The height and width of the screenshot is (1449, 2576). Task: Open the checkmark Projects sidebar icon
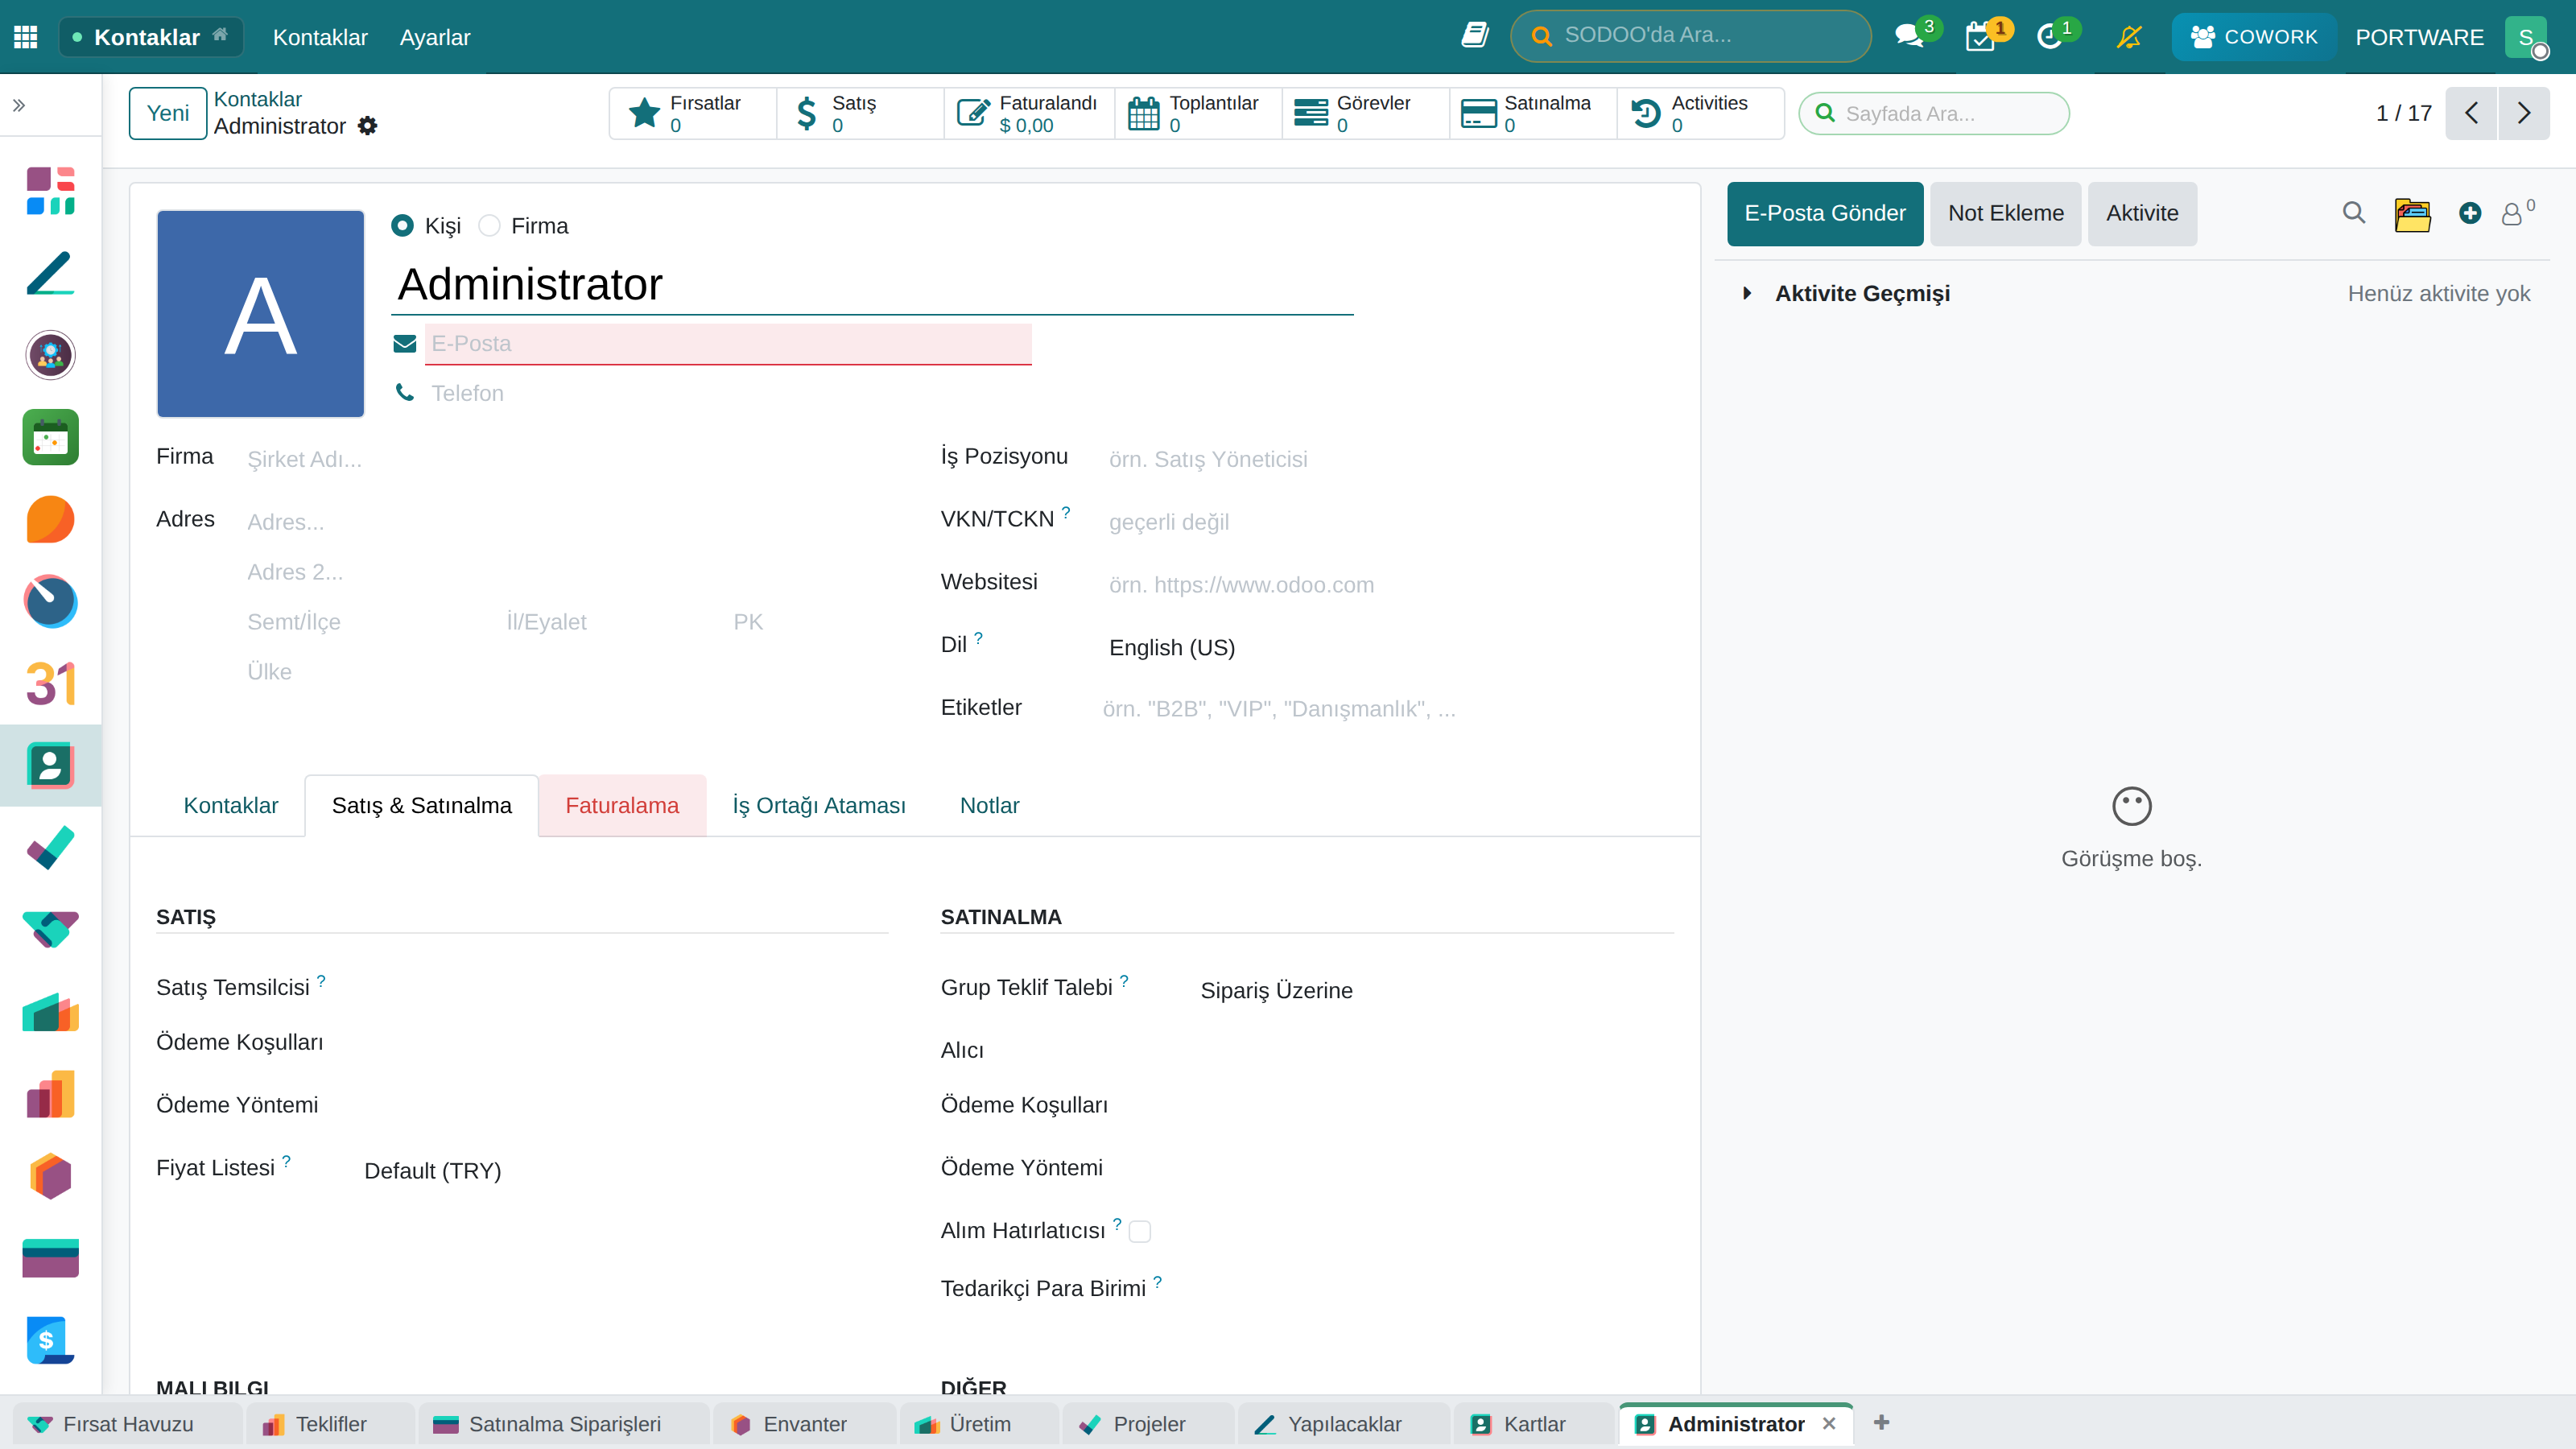(50, 848)
